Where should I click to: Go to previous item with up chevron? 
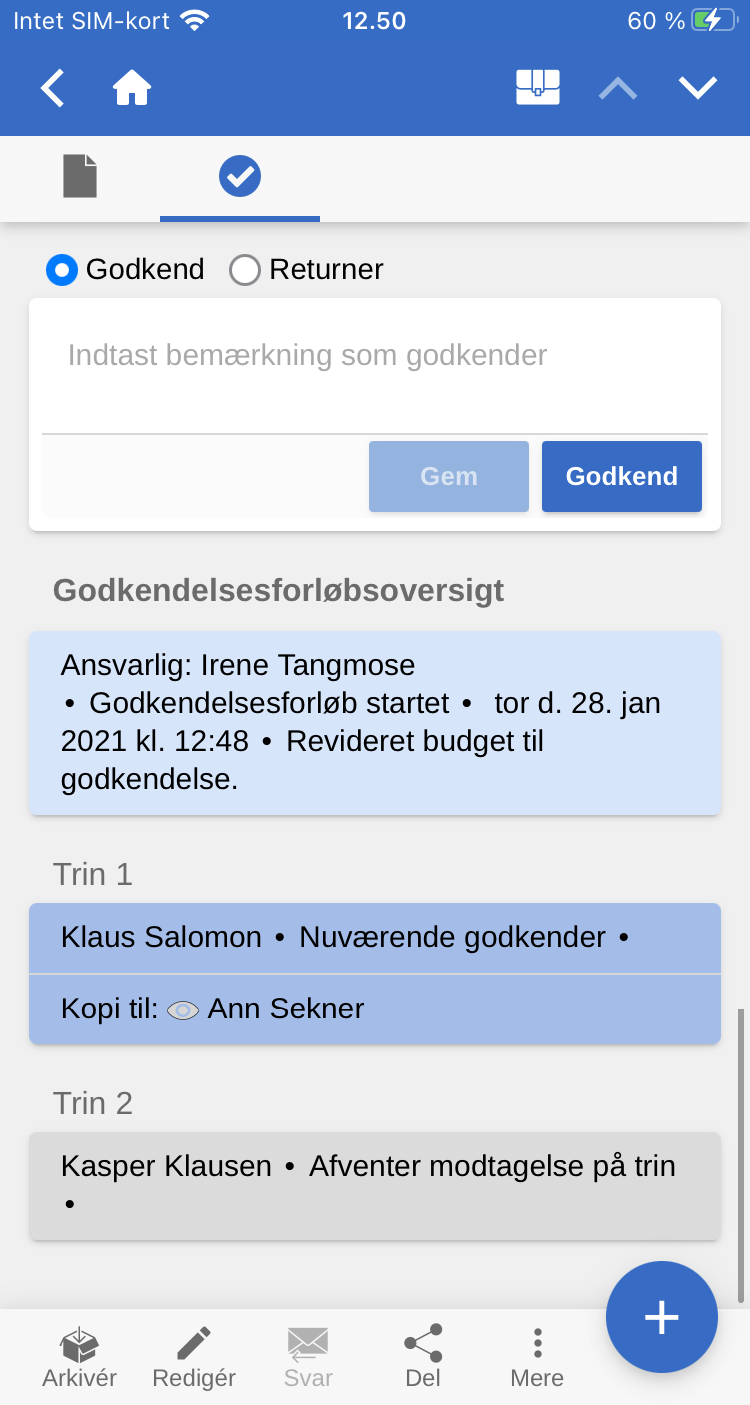coord(618,89)
